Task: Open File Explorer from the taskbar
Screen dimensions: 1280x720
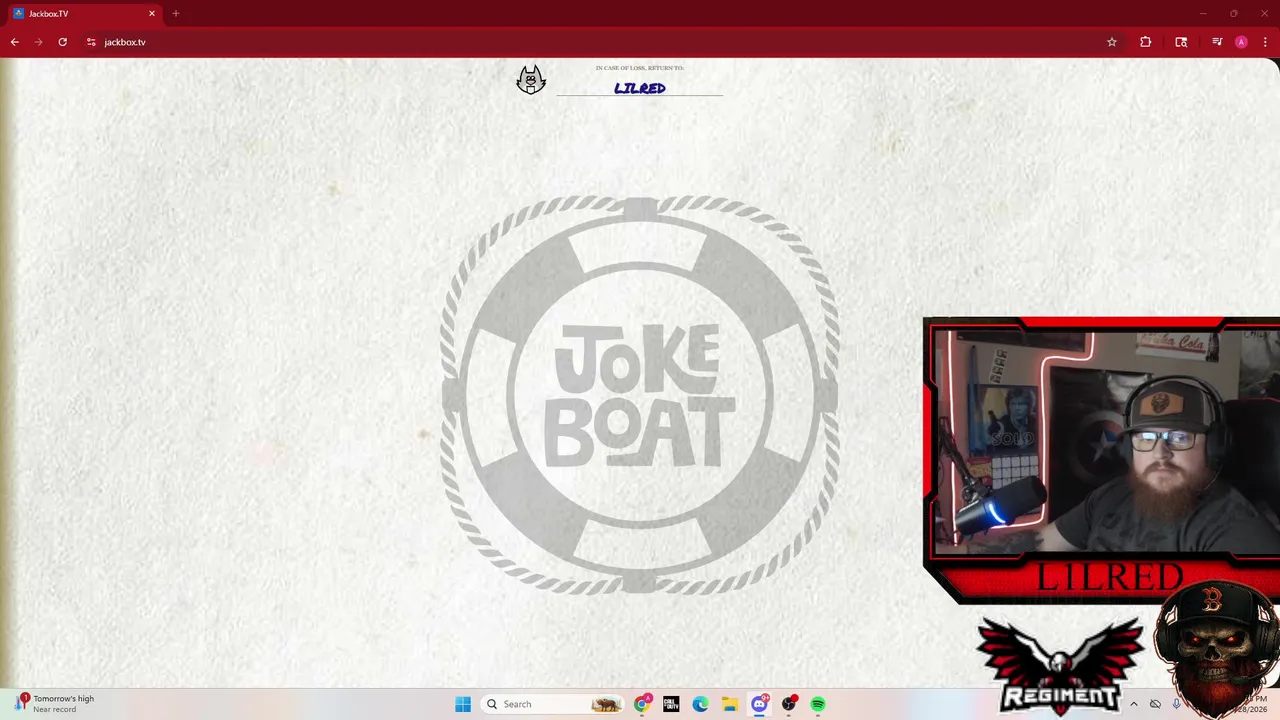Action: [730, 704]
